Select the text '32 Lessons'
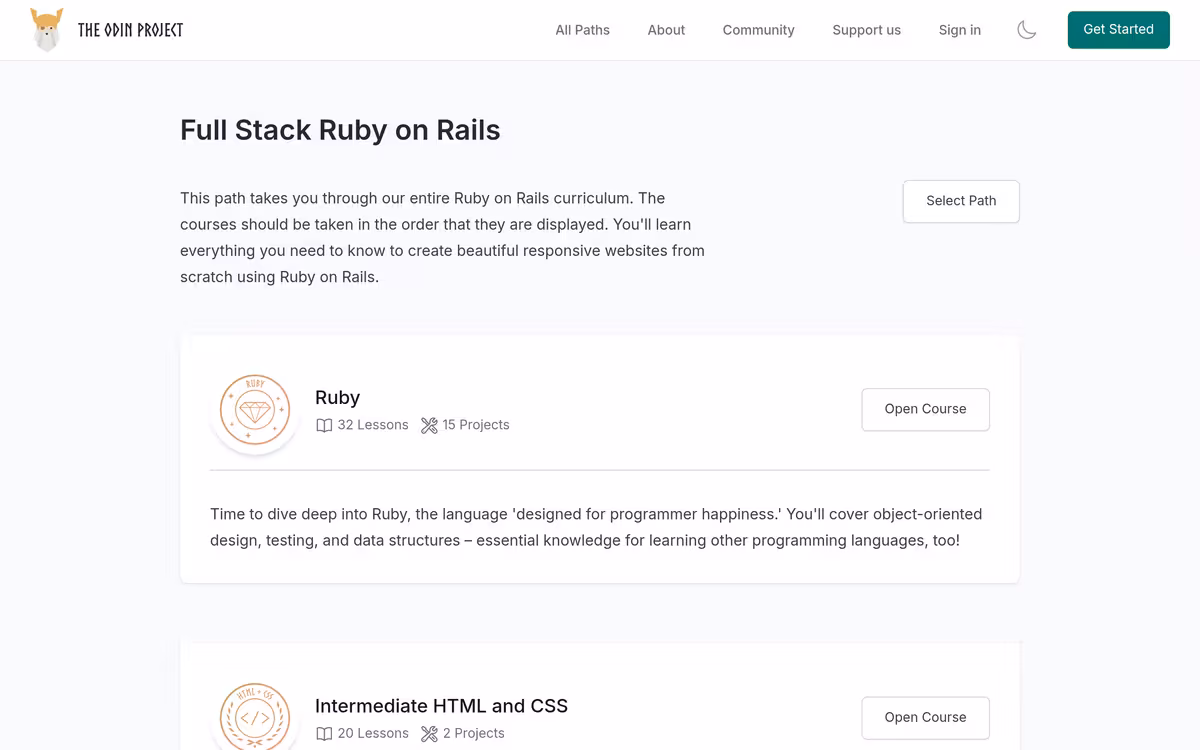This screenshot has height=750, width=1200. point(373,425)
